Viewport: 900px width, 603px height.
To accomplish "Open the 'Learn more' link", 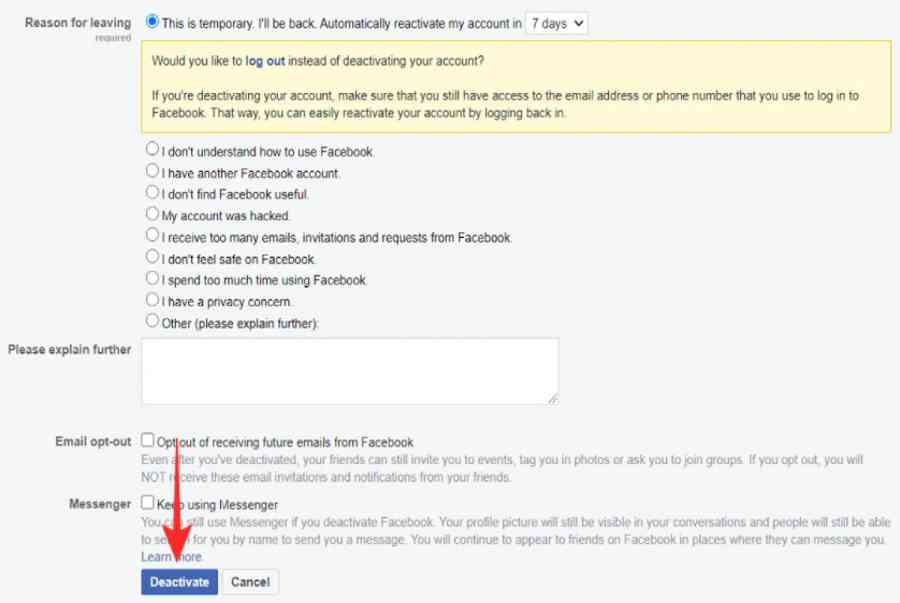I will 172,557.
